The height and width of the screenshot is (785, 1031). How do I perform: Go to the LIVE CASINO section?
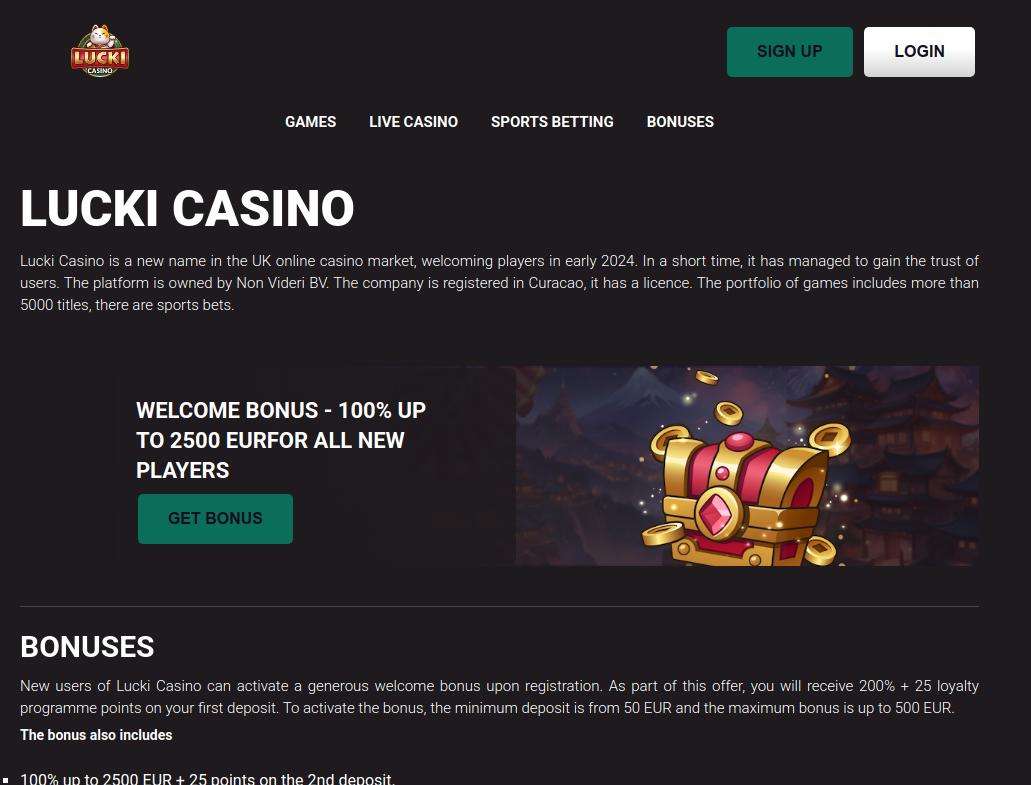[414, 122]
